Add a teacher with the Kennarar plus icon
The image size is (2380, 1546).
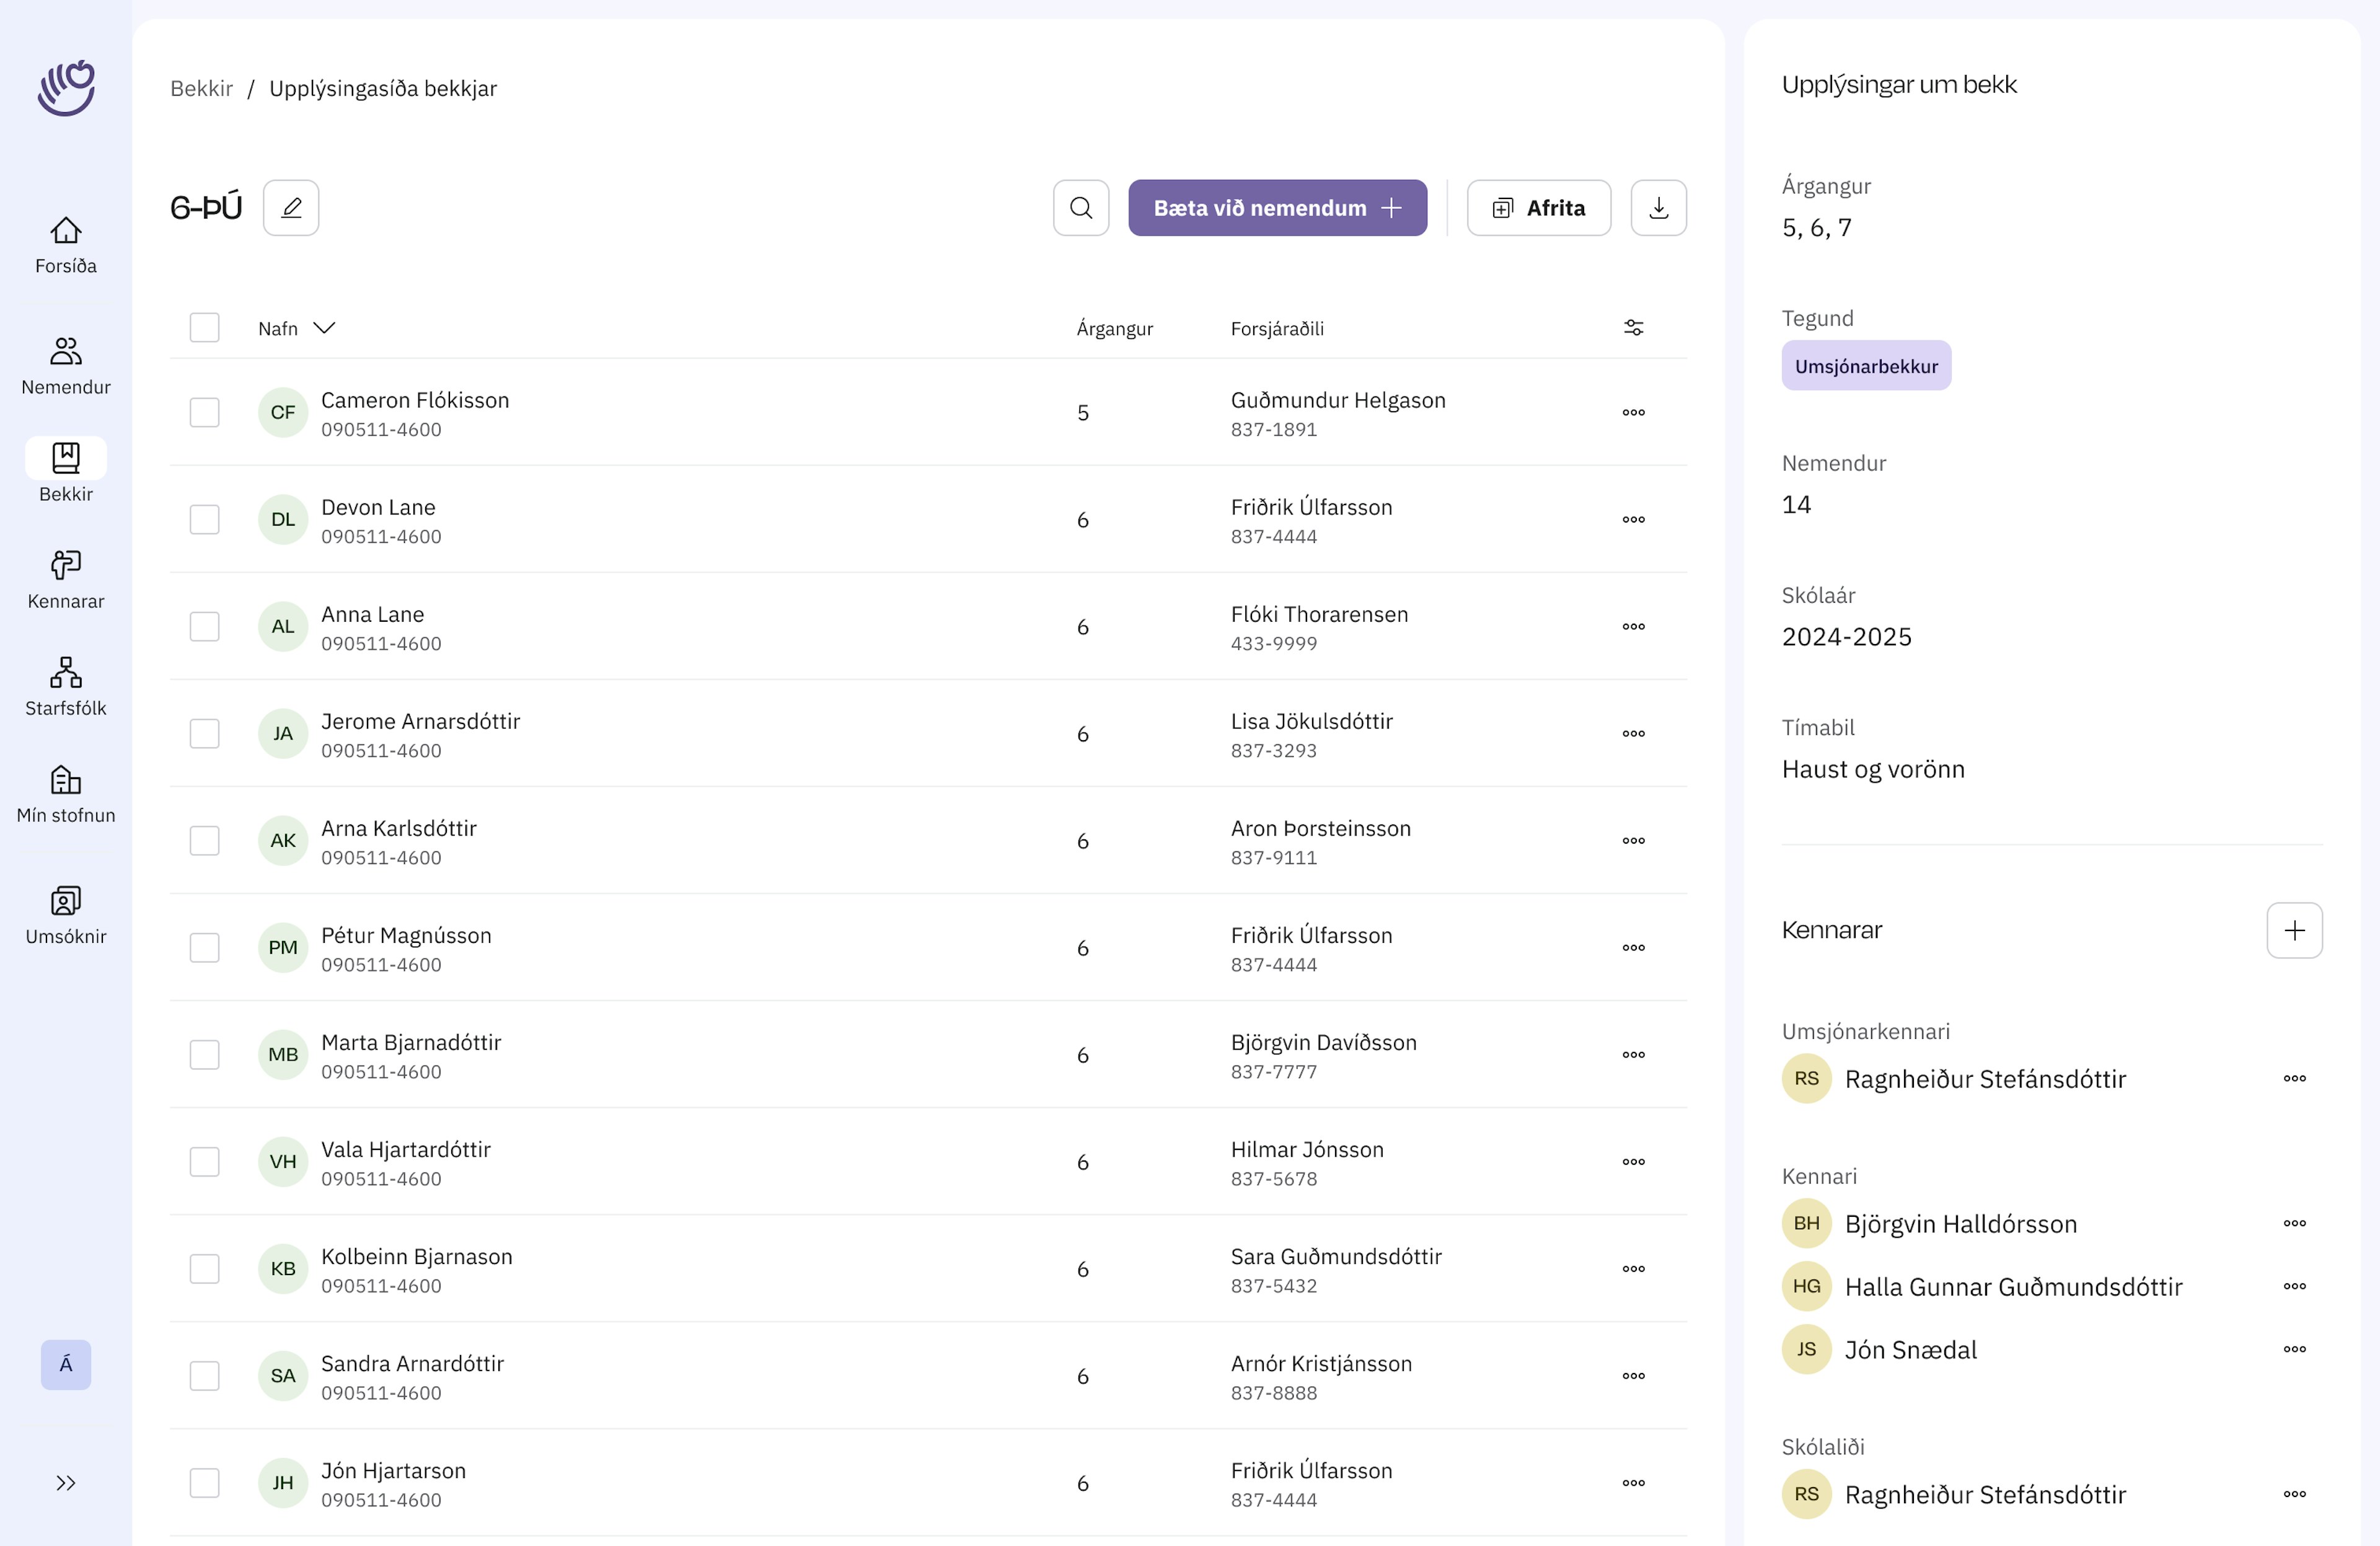point(2294,930)
